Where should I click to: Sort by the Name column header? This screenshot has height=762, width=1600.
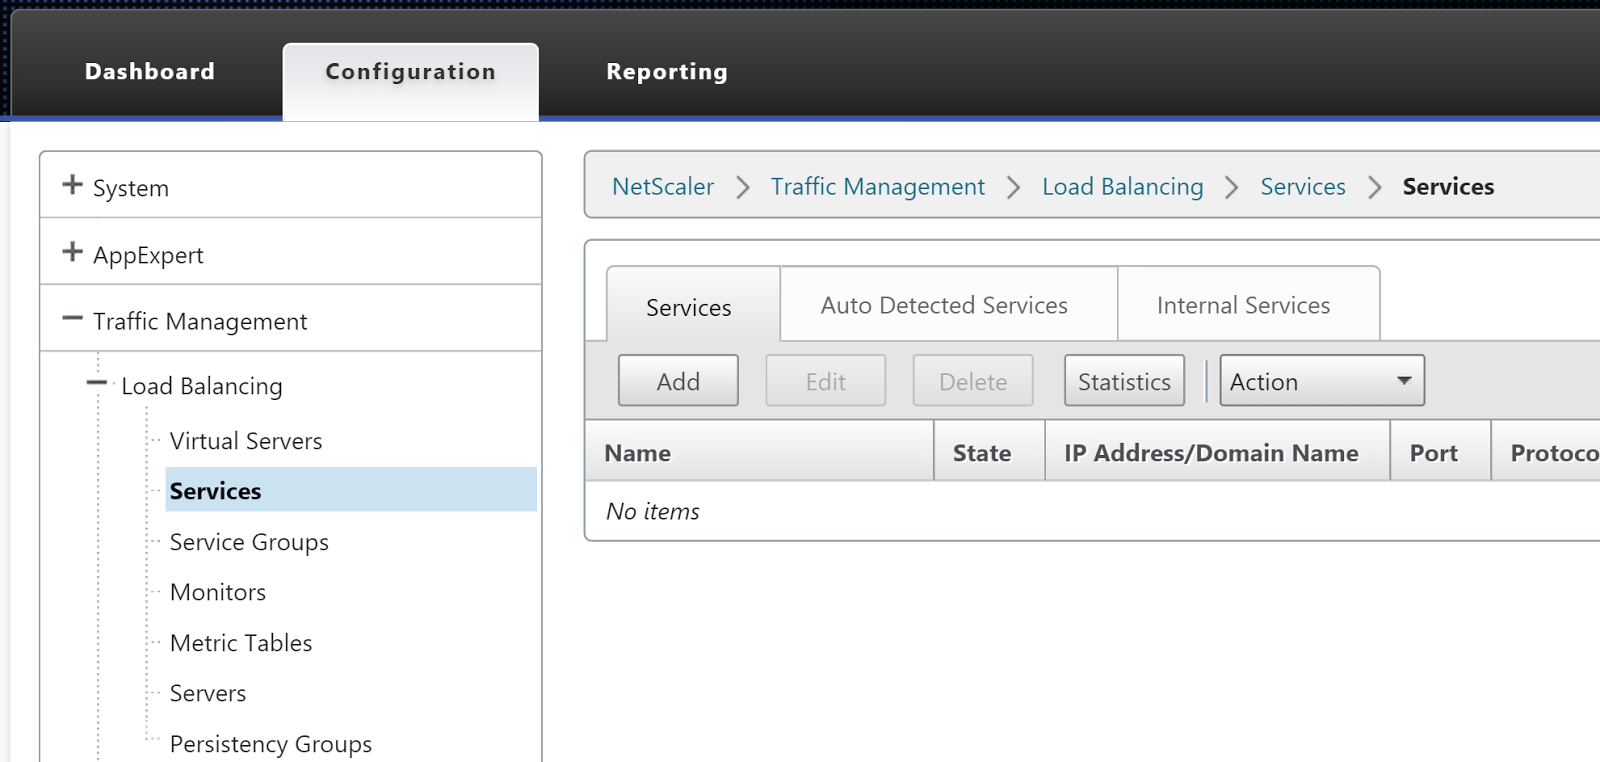(759, 452)
